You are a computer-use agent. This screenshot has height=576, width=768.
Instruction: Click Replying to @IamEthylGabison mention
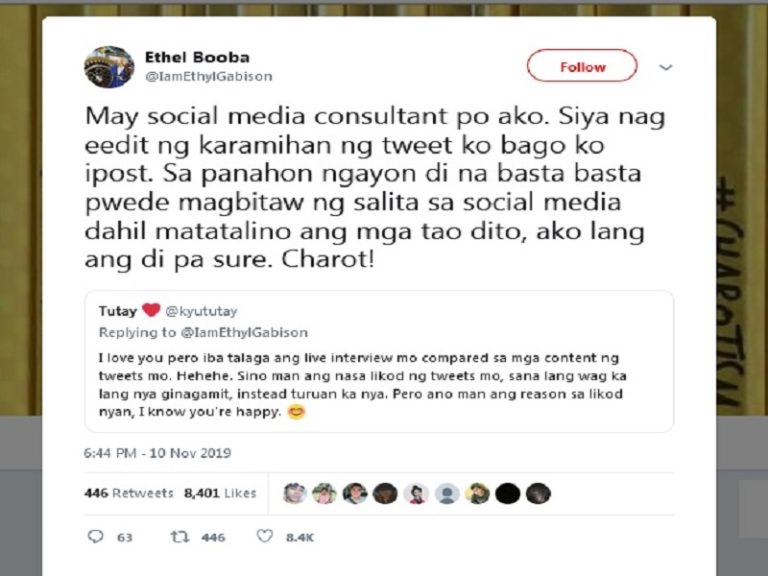(244, 333)
